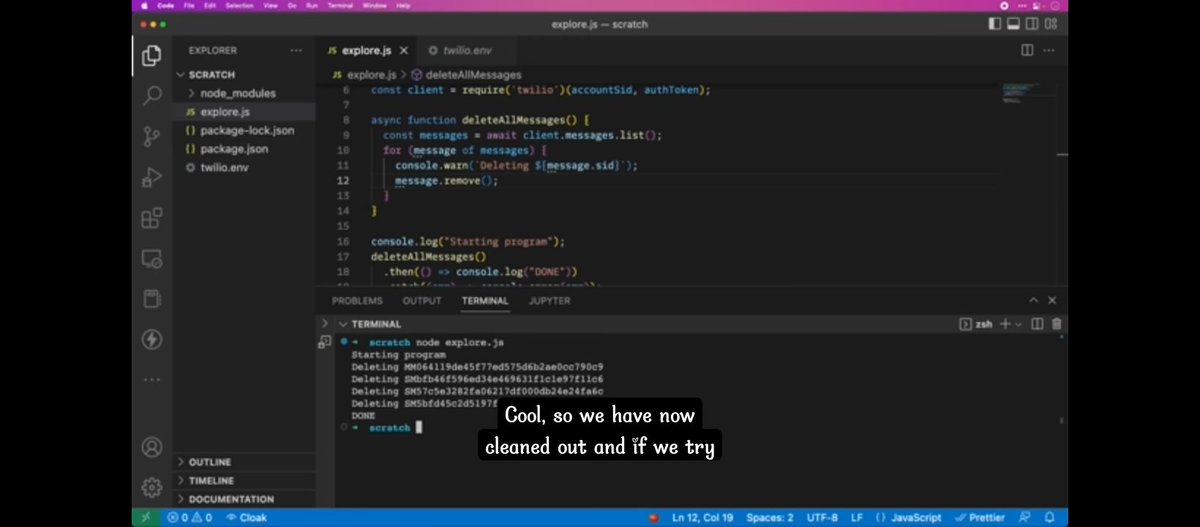The width and height of the screenshot is (1200, 527).
Task: Click the Ln 12, Col 19 indicator
Action: coord(702,518)
